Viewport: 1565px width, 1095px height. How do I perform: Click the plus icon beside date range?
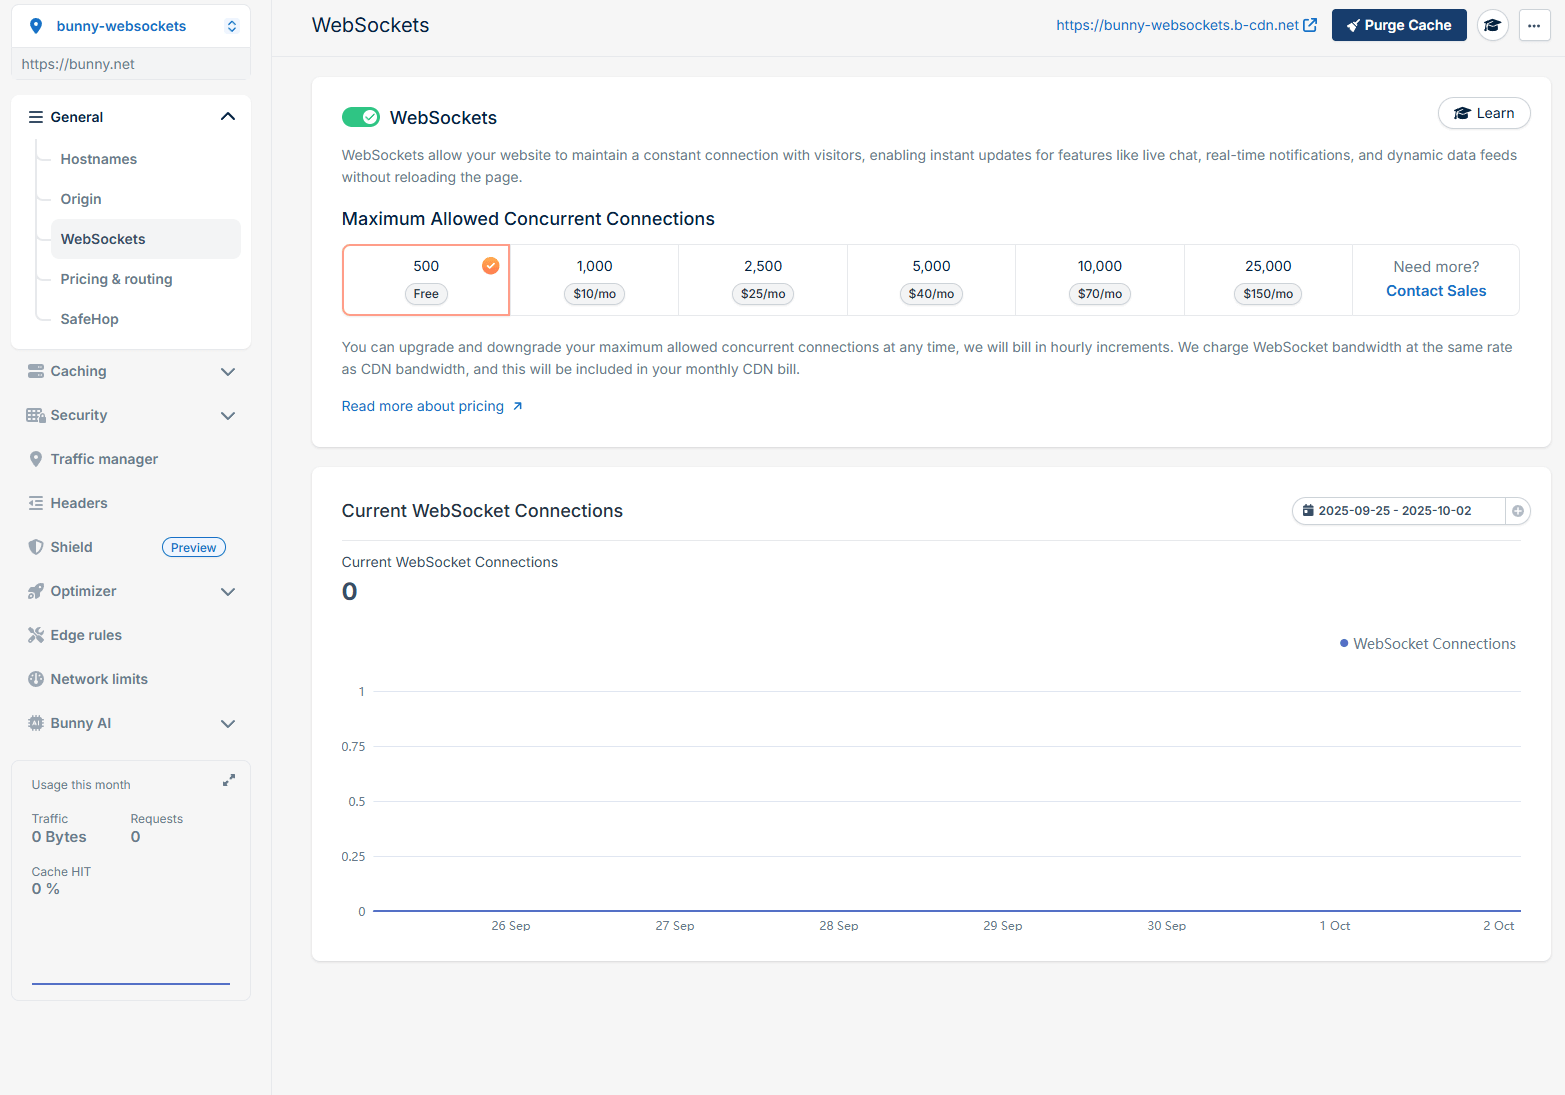1518,511
